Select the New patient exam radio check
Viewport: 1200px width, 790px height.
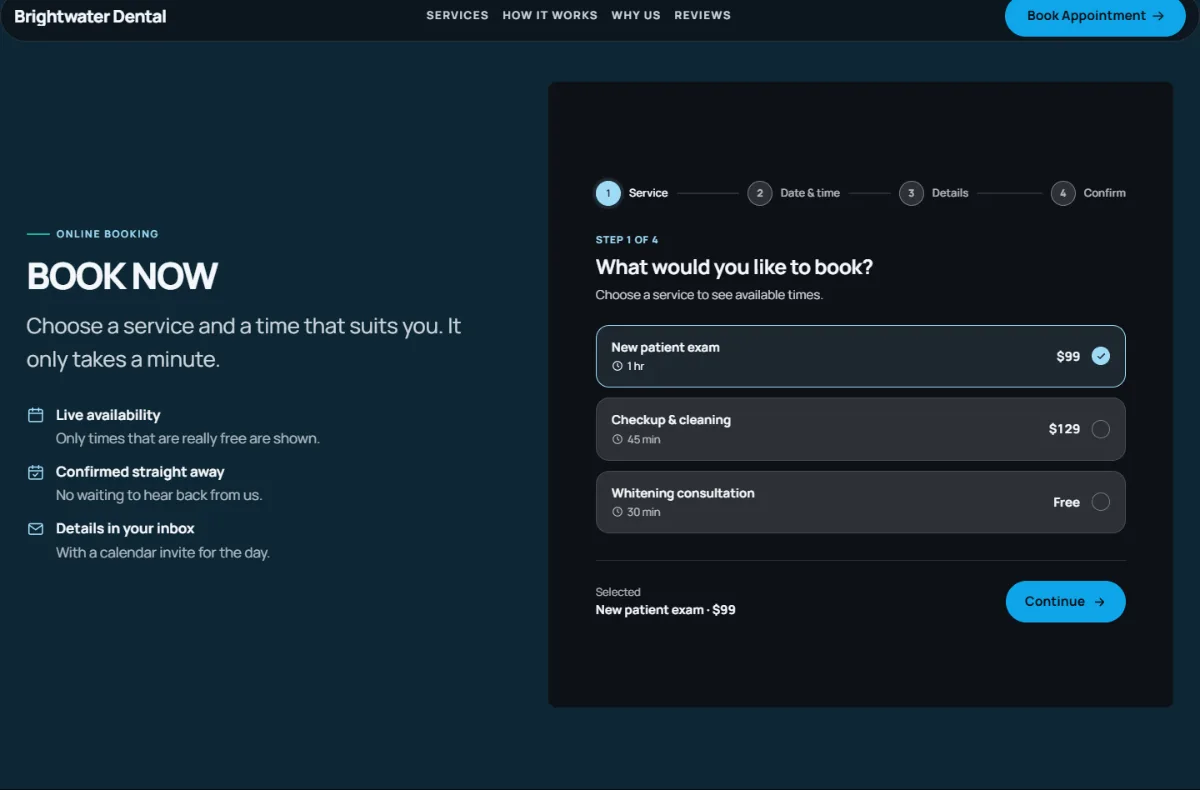coord(1101,356)
